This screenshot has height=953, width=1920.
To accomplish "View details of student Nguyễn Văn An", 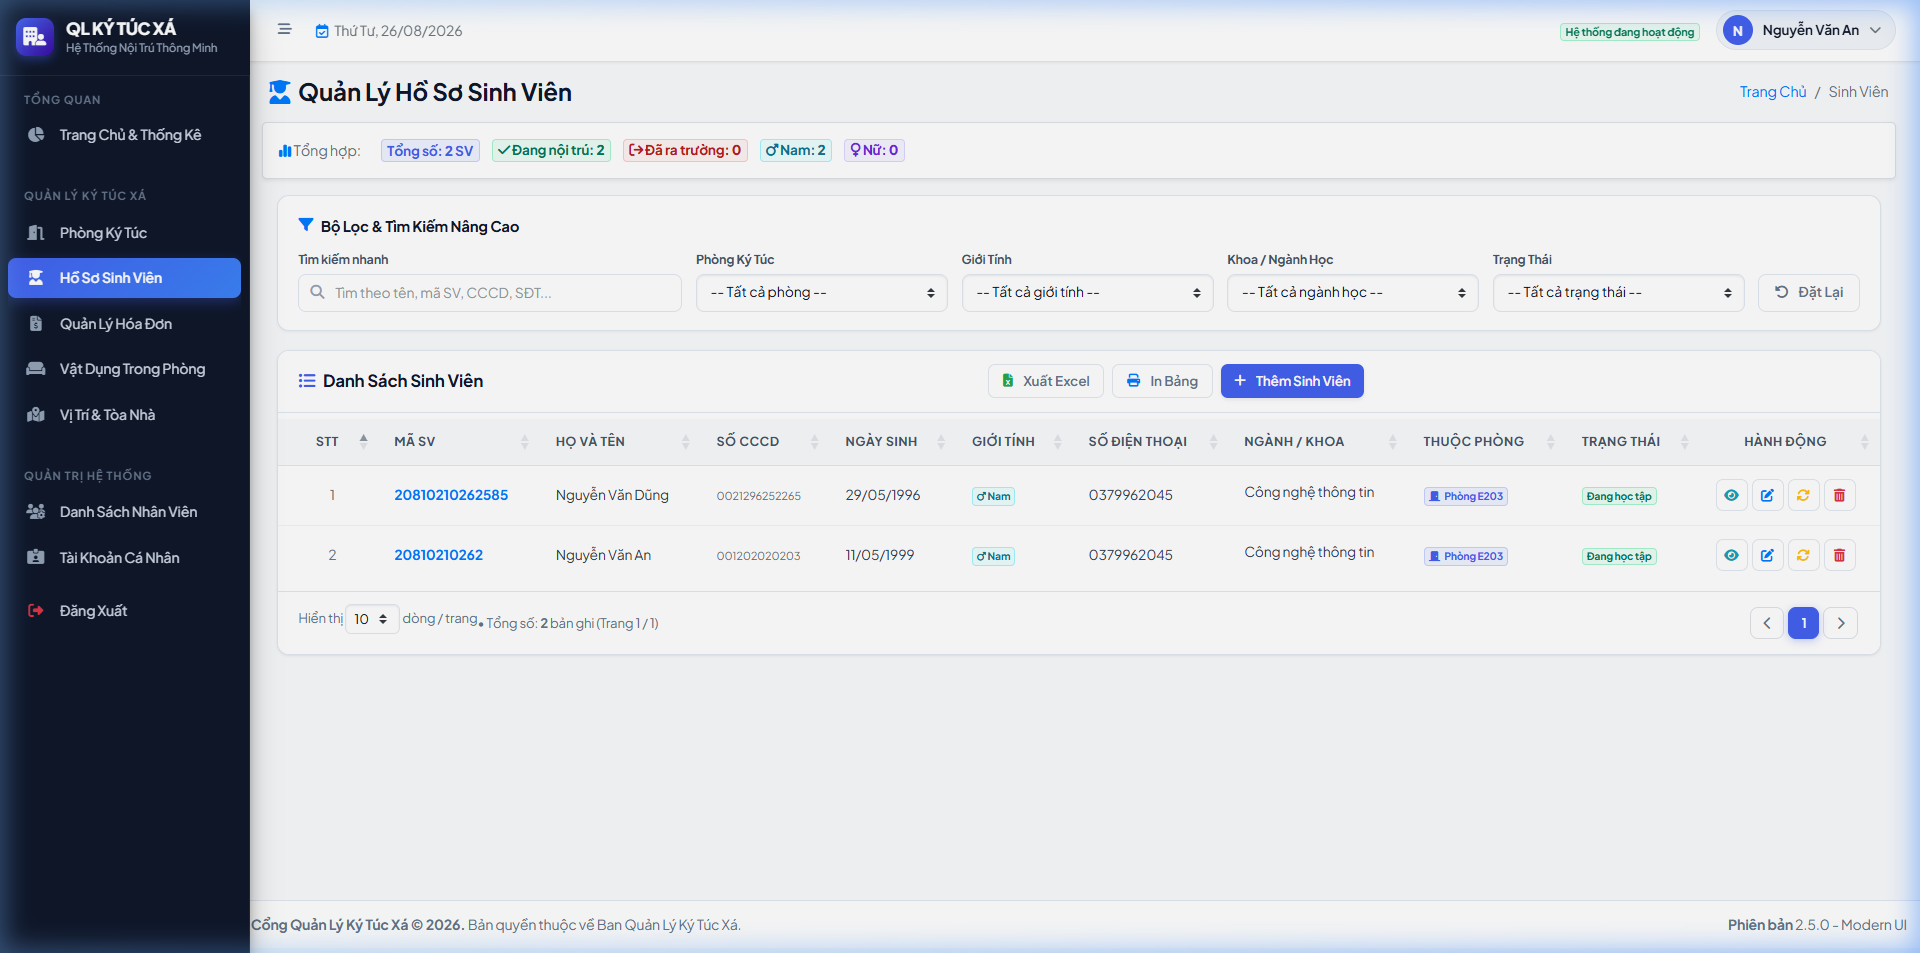I will 1731,555.
